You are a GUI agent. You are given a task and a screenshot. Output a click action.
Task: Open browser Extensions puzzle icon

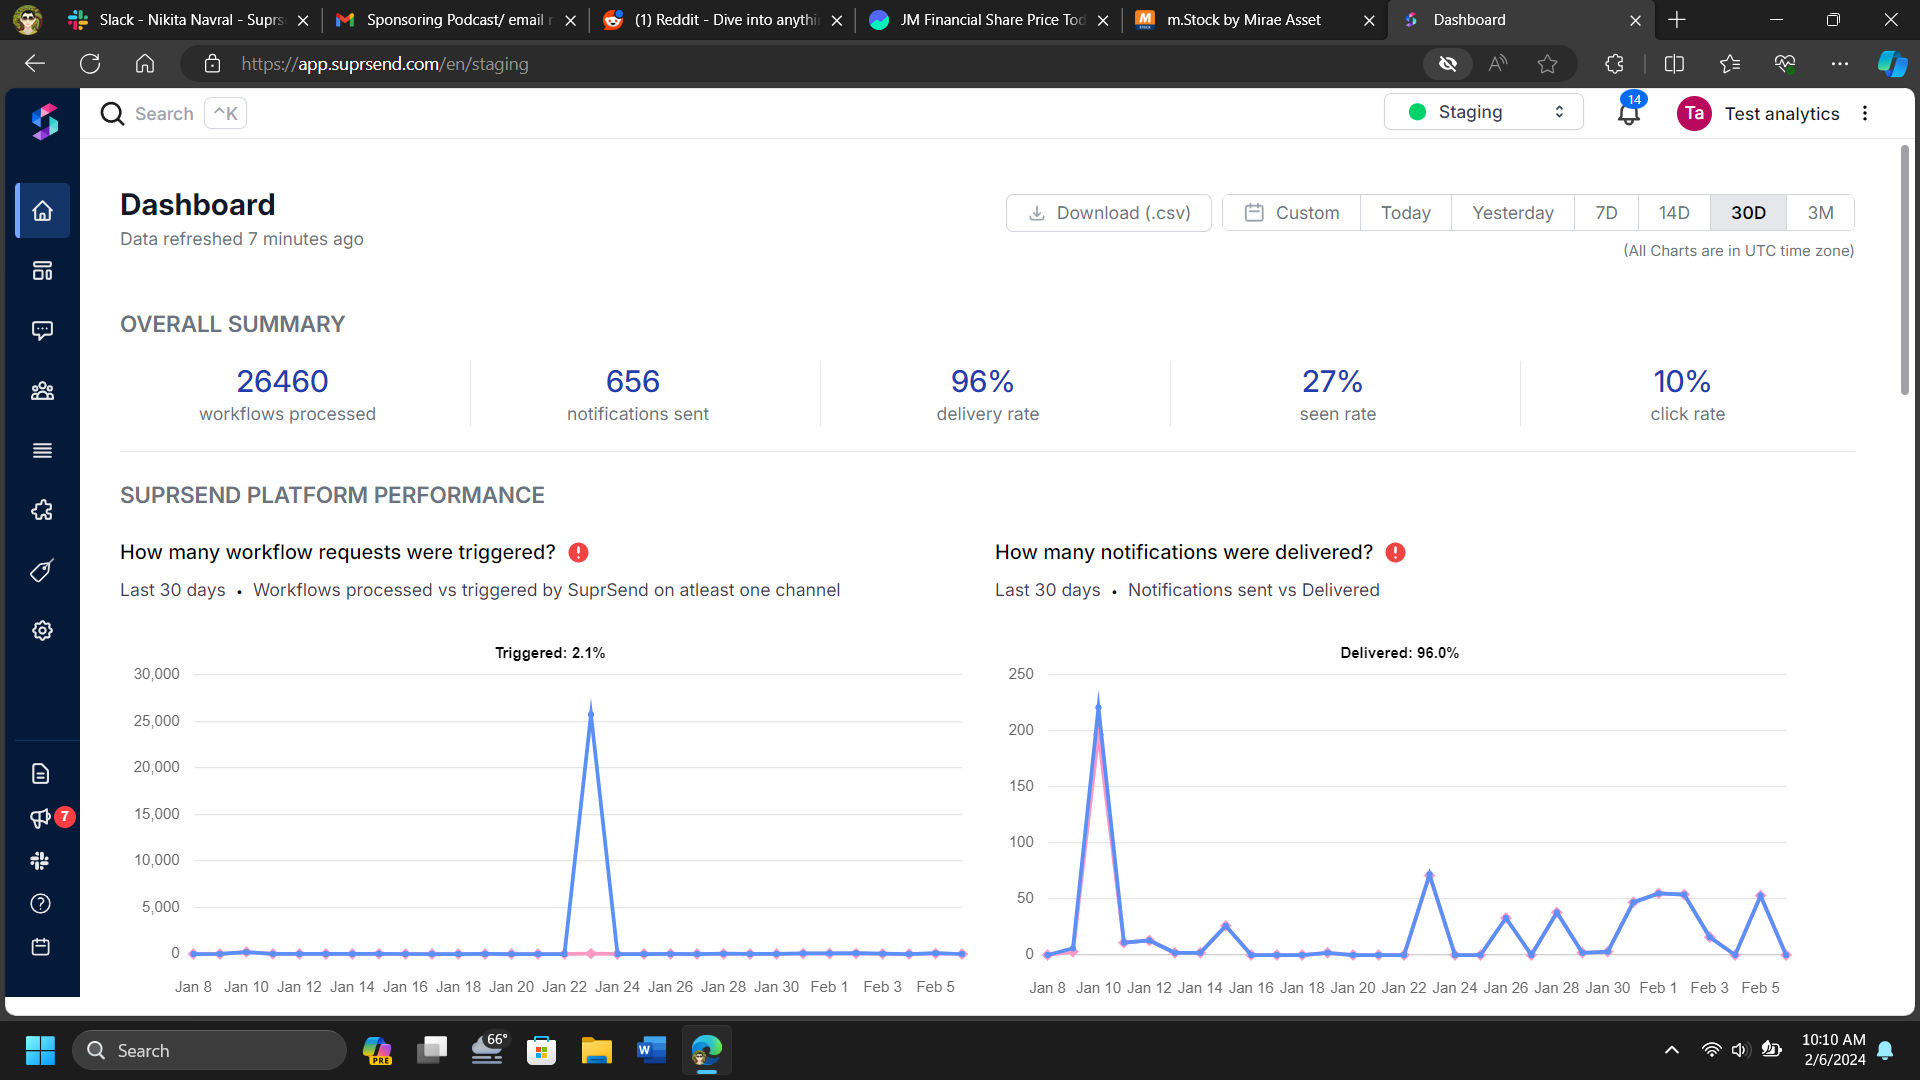pos(1614,64)
